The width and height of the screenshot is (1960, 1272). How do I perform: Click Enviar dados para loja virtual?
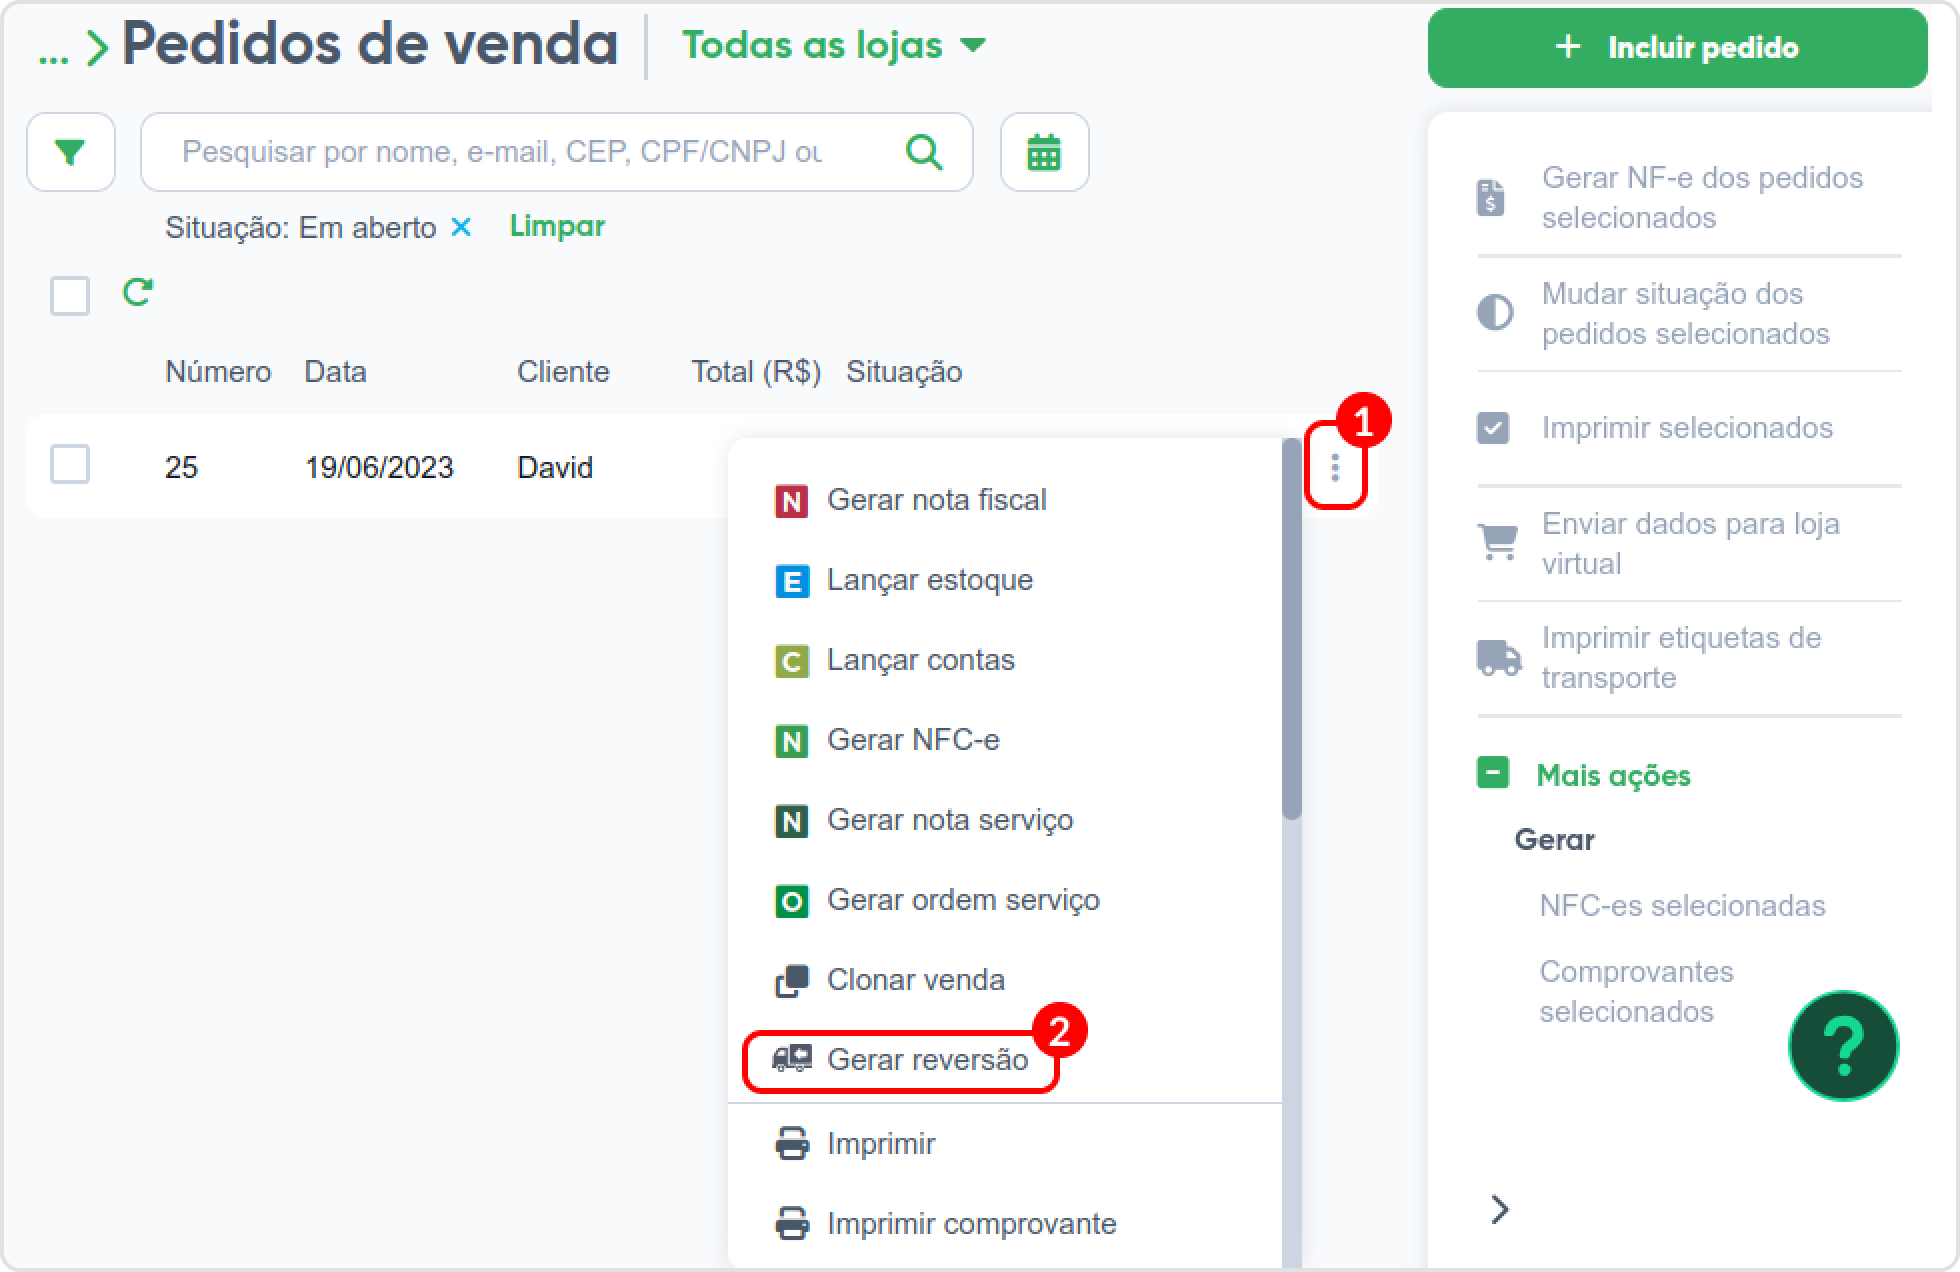[1689, 543]
